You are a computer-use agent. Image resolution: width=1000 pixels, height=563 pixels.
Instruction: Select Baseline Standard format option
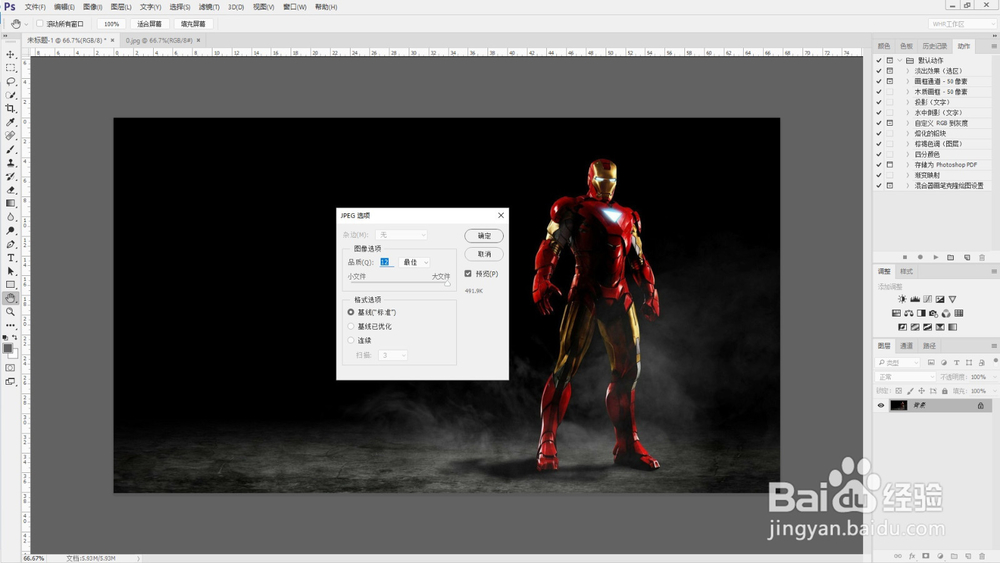[x=351, y=312]
